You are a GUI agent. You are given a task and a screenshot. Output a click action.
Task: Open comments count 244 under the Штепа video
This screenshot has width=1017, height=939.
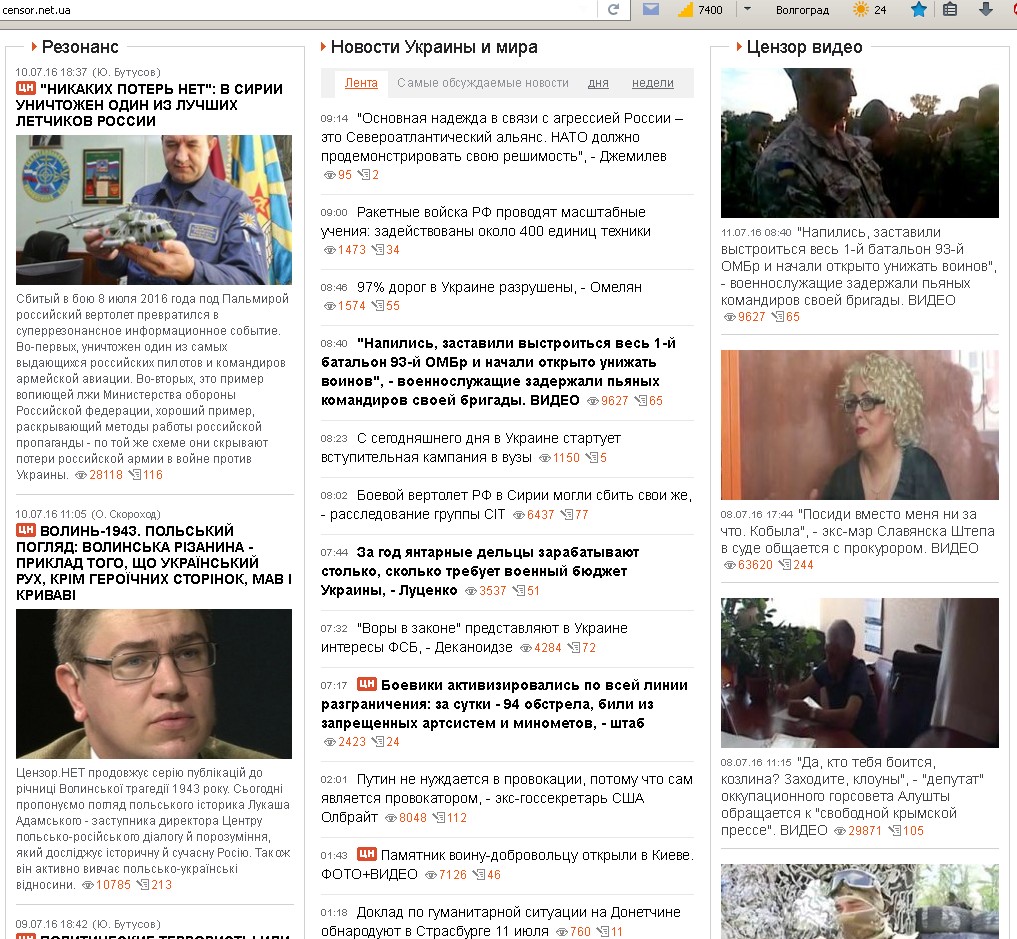click(x=796, y=565)
